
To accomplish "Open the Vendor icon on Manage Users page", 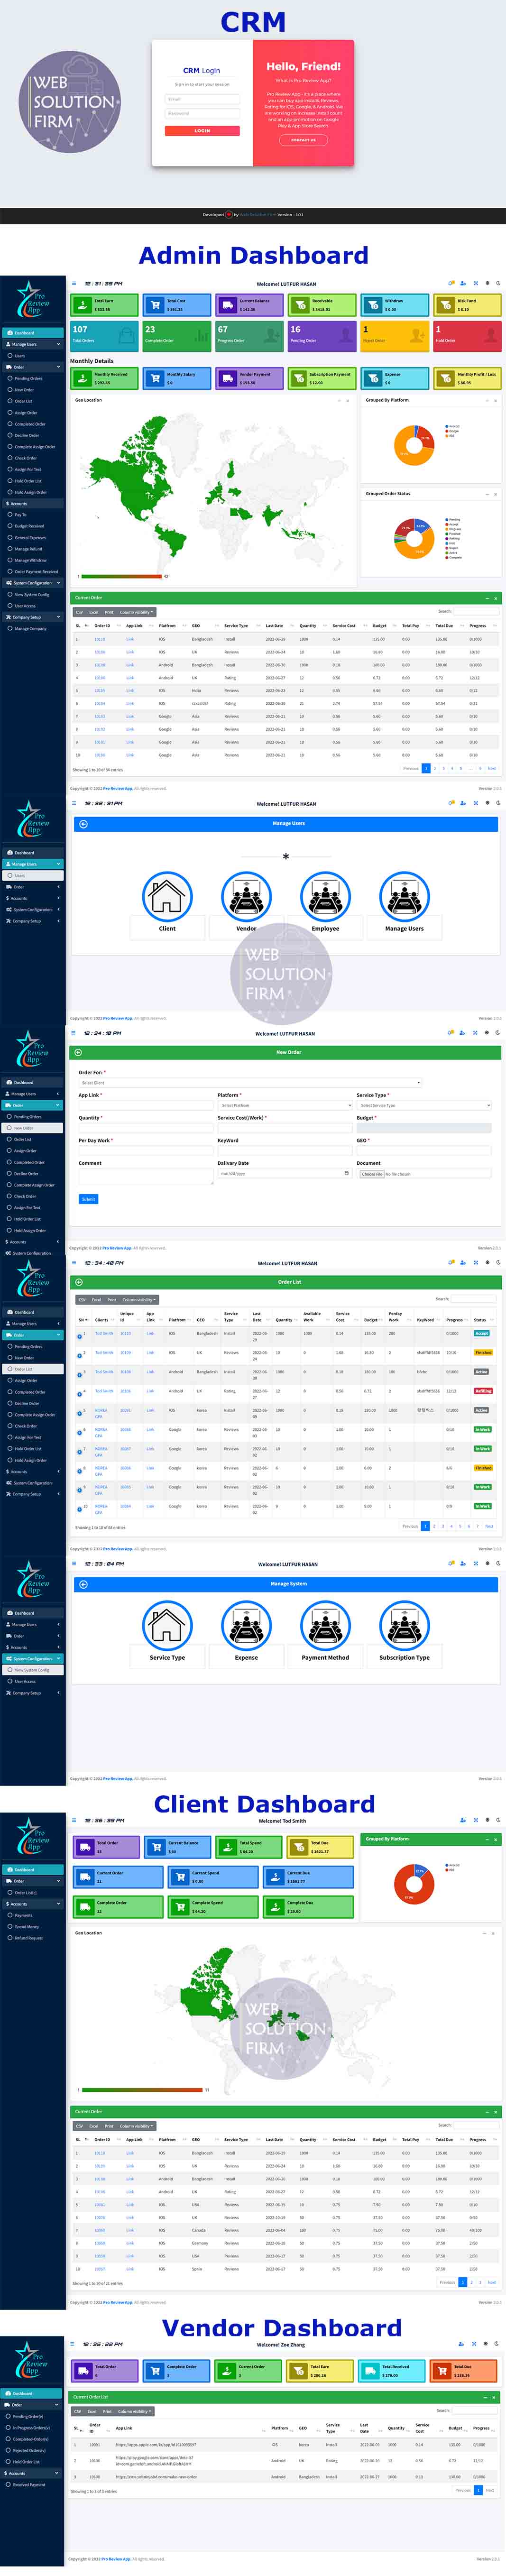I will click(x=246, y=896).
